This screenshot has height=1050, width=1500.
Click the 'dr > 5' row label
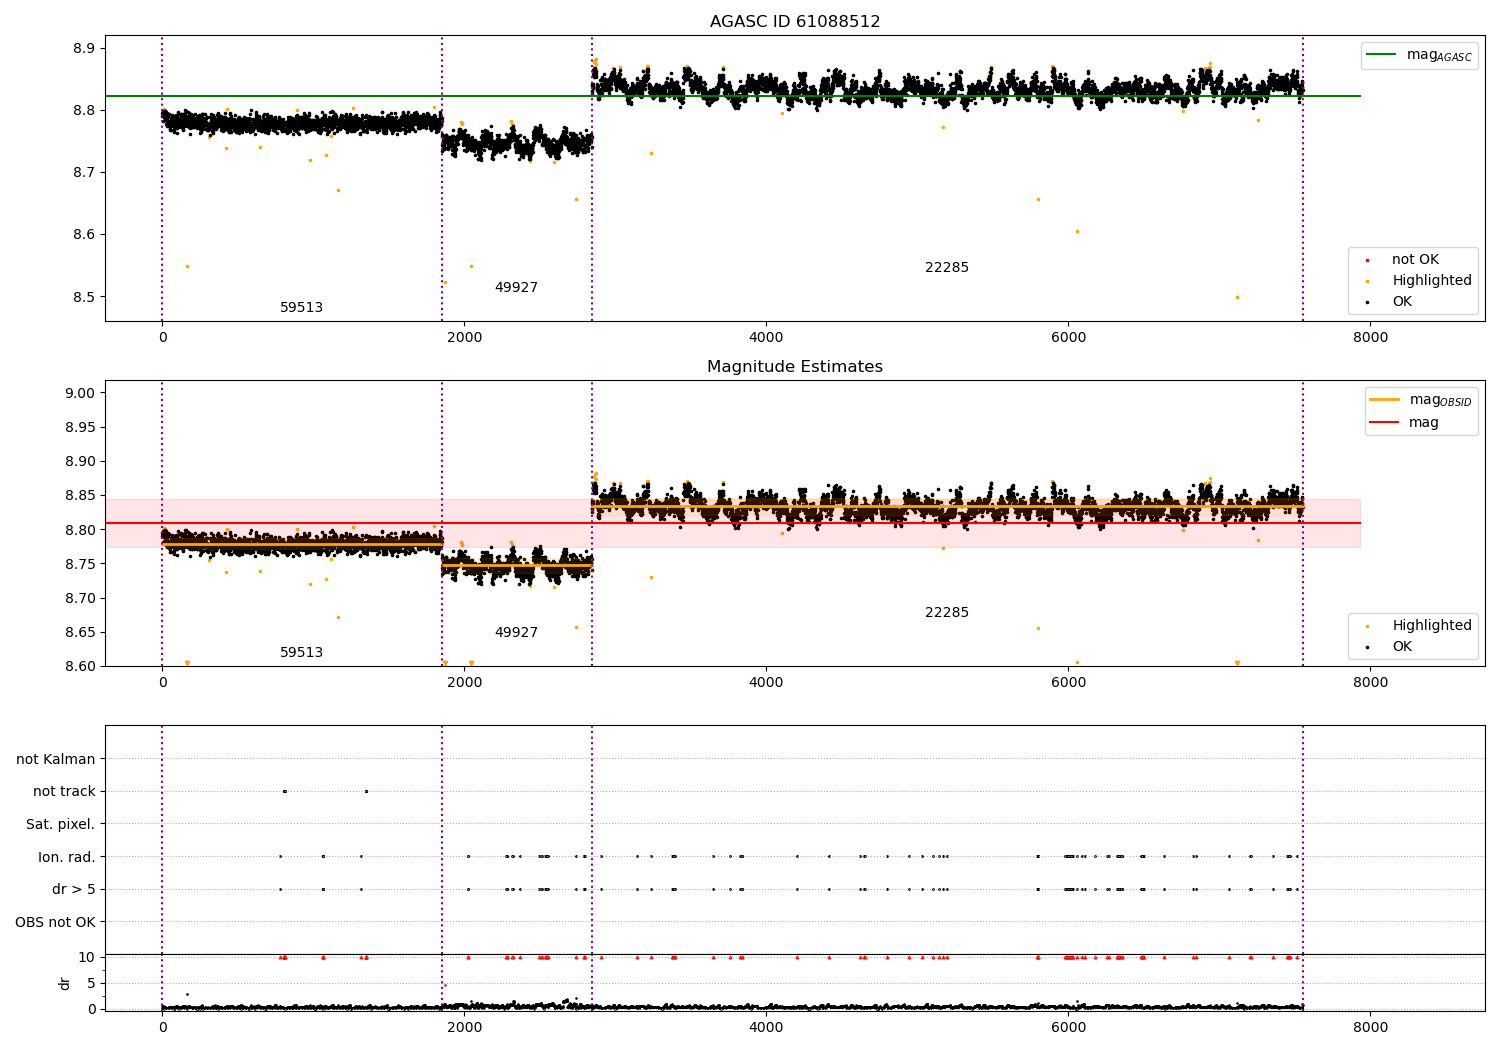point(74,890)
